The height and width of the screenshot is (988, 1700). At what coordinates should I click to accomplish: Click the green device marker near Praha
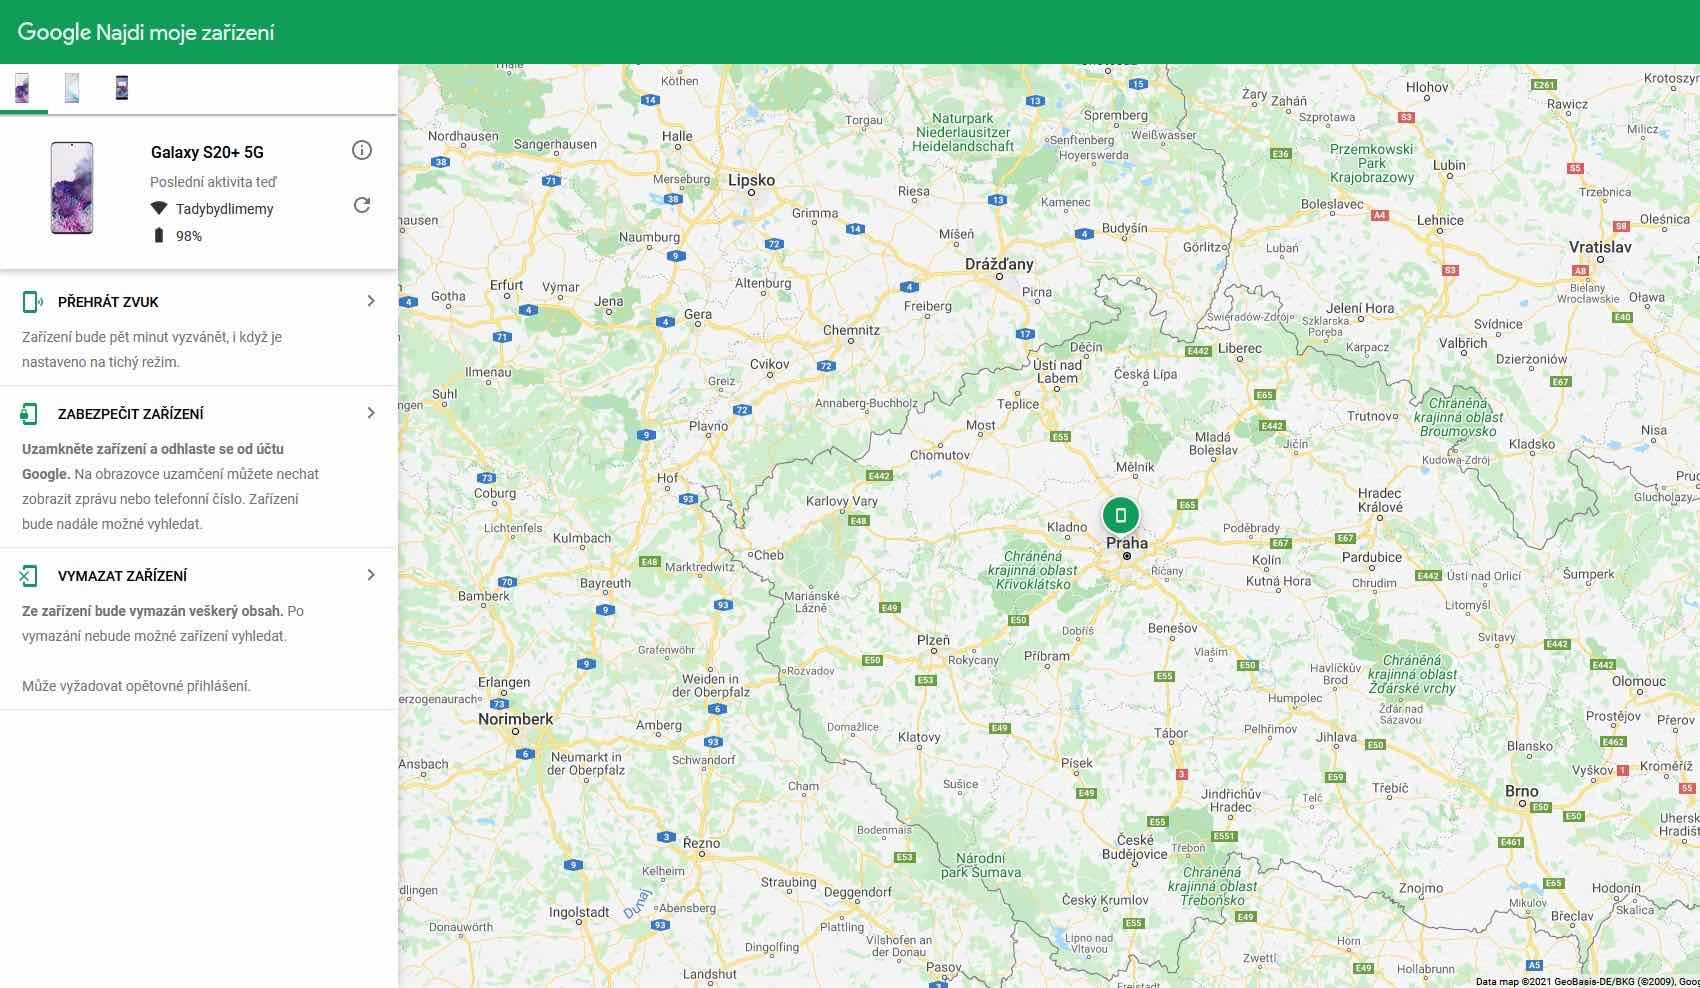pos(1121,516)
